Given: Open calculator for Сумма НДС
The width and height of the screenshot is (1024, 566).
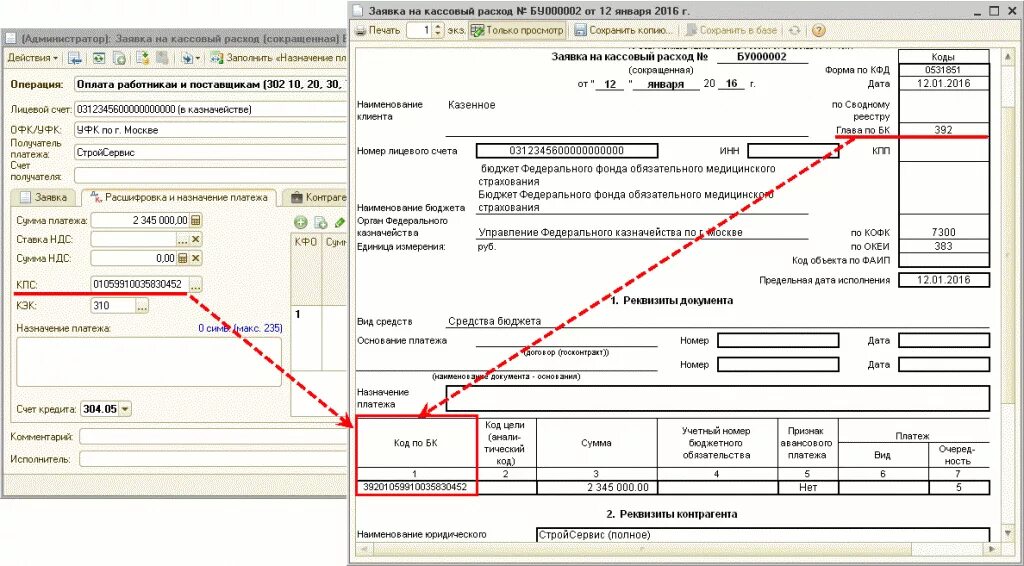Looking at the screenshot, I should 183,259.
